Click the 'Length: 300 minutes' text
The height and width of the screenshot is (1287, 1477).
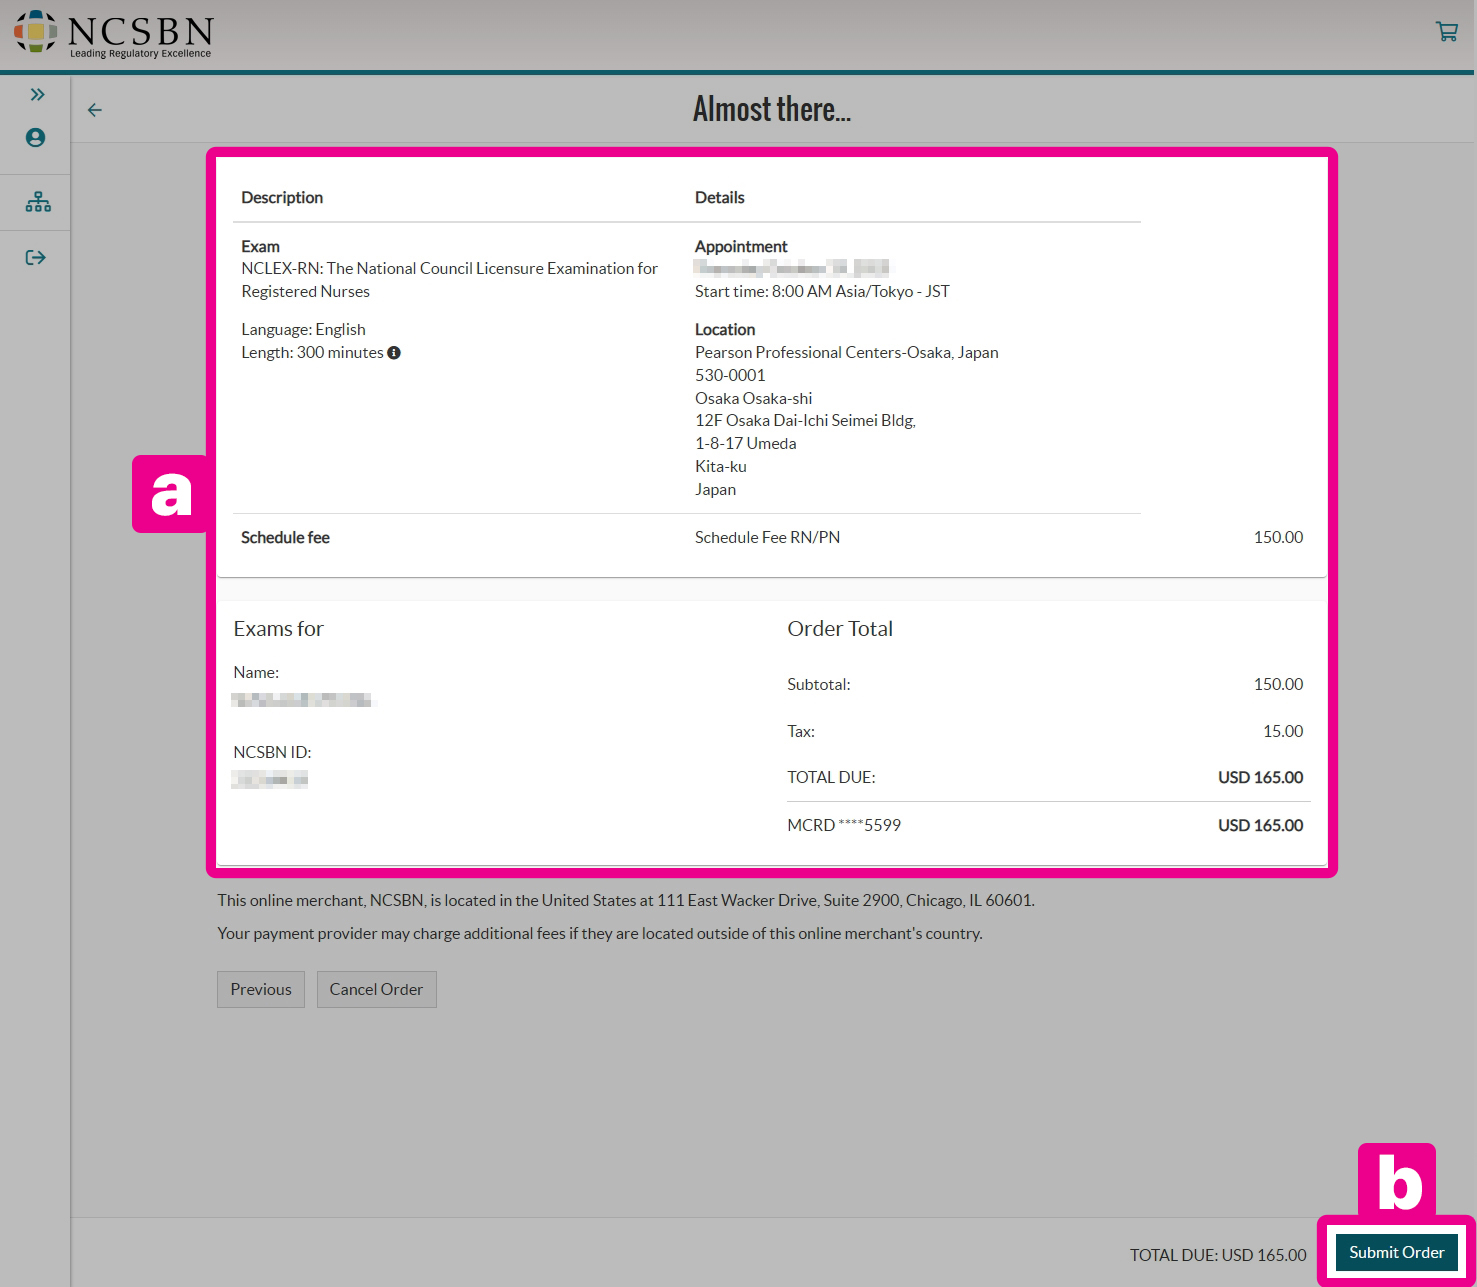pos(312,353)
